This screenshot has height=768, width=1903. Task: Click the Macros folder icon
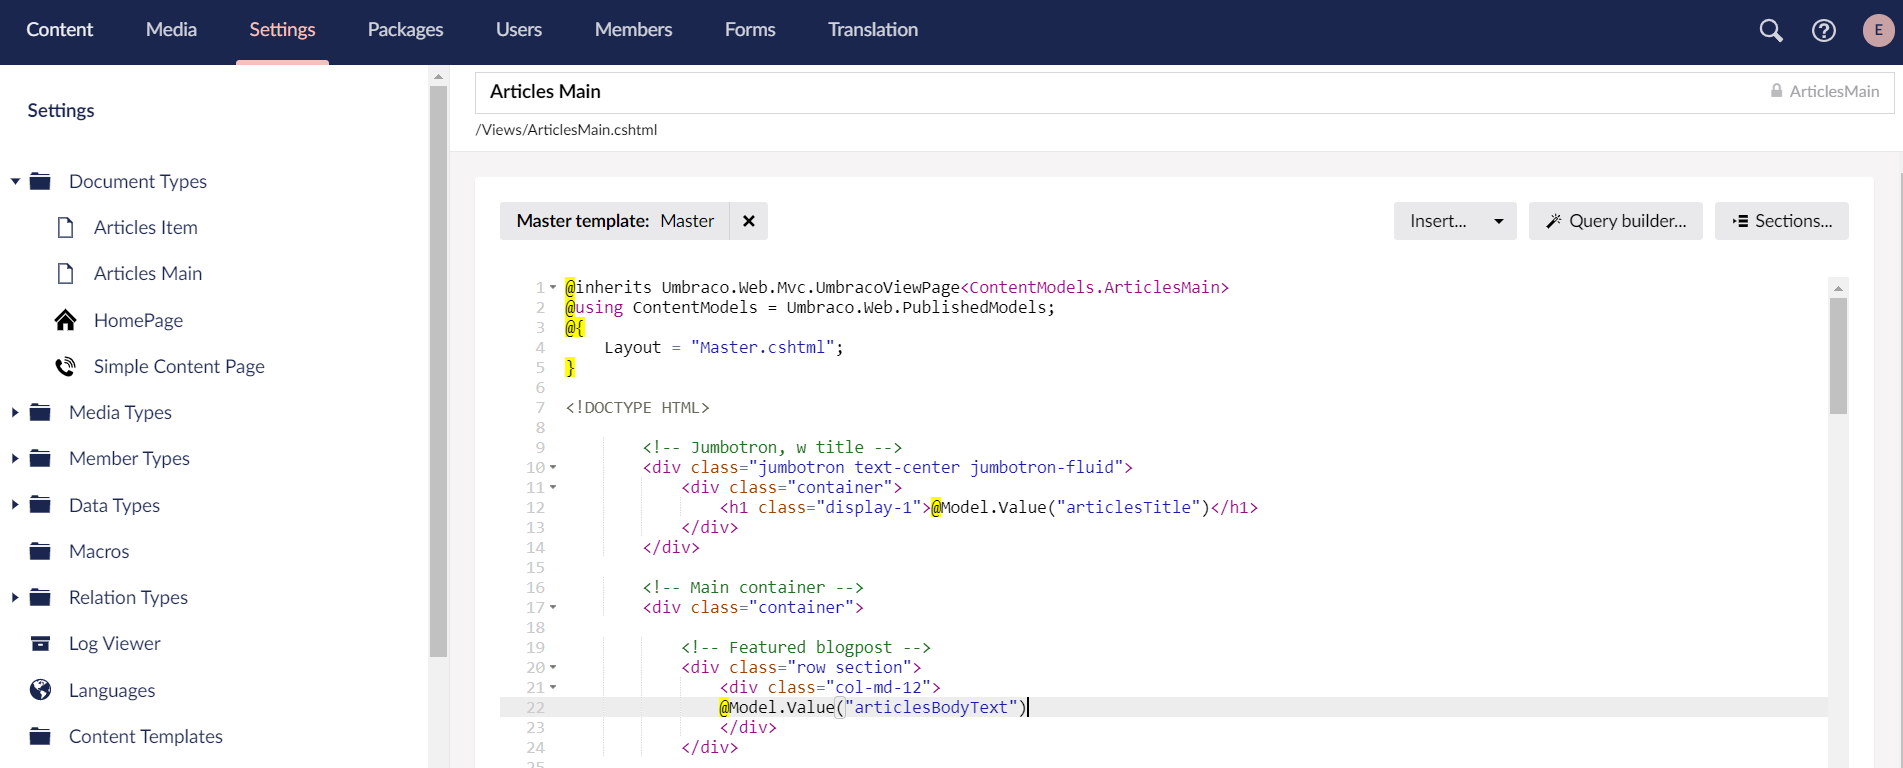[x=40, y=551]
